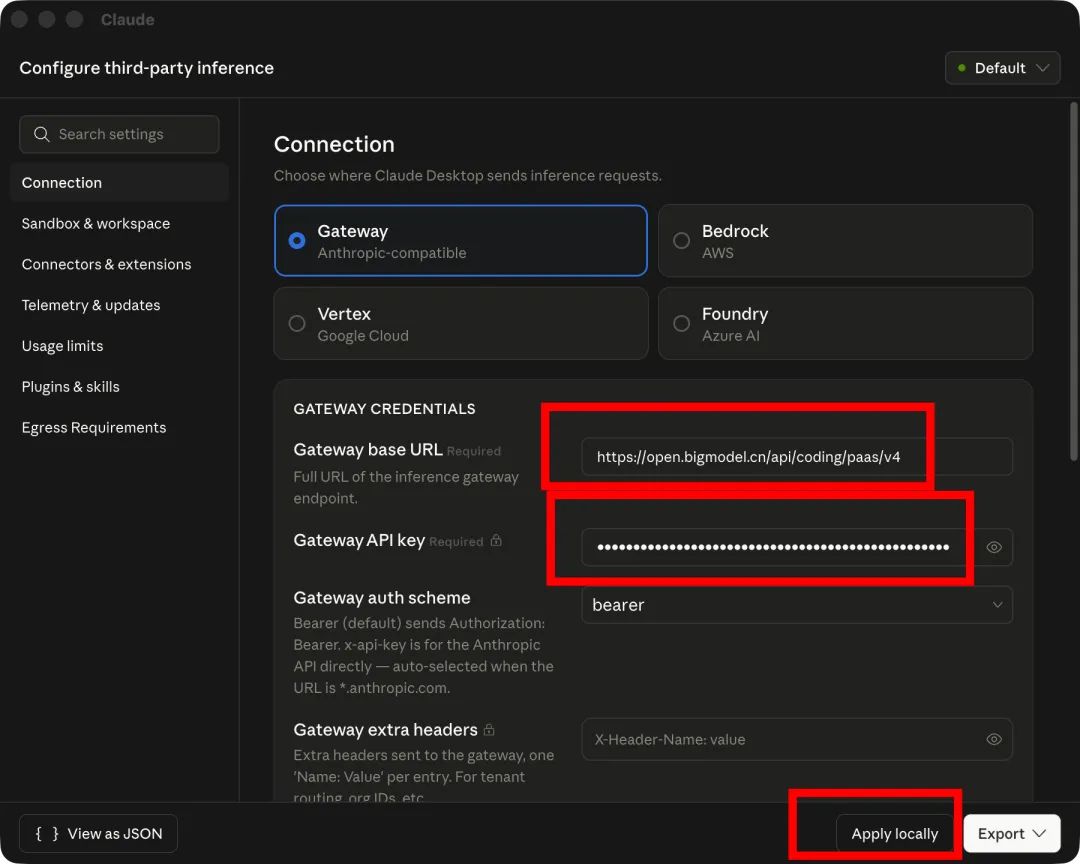The height and width of the screenshot is (864, 1080).
Task: Click View as JSON button
Action: tap(98, 833)
